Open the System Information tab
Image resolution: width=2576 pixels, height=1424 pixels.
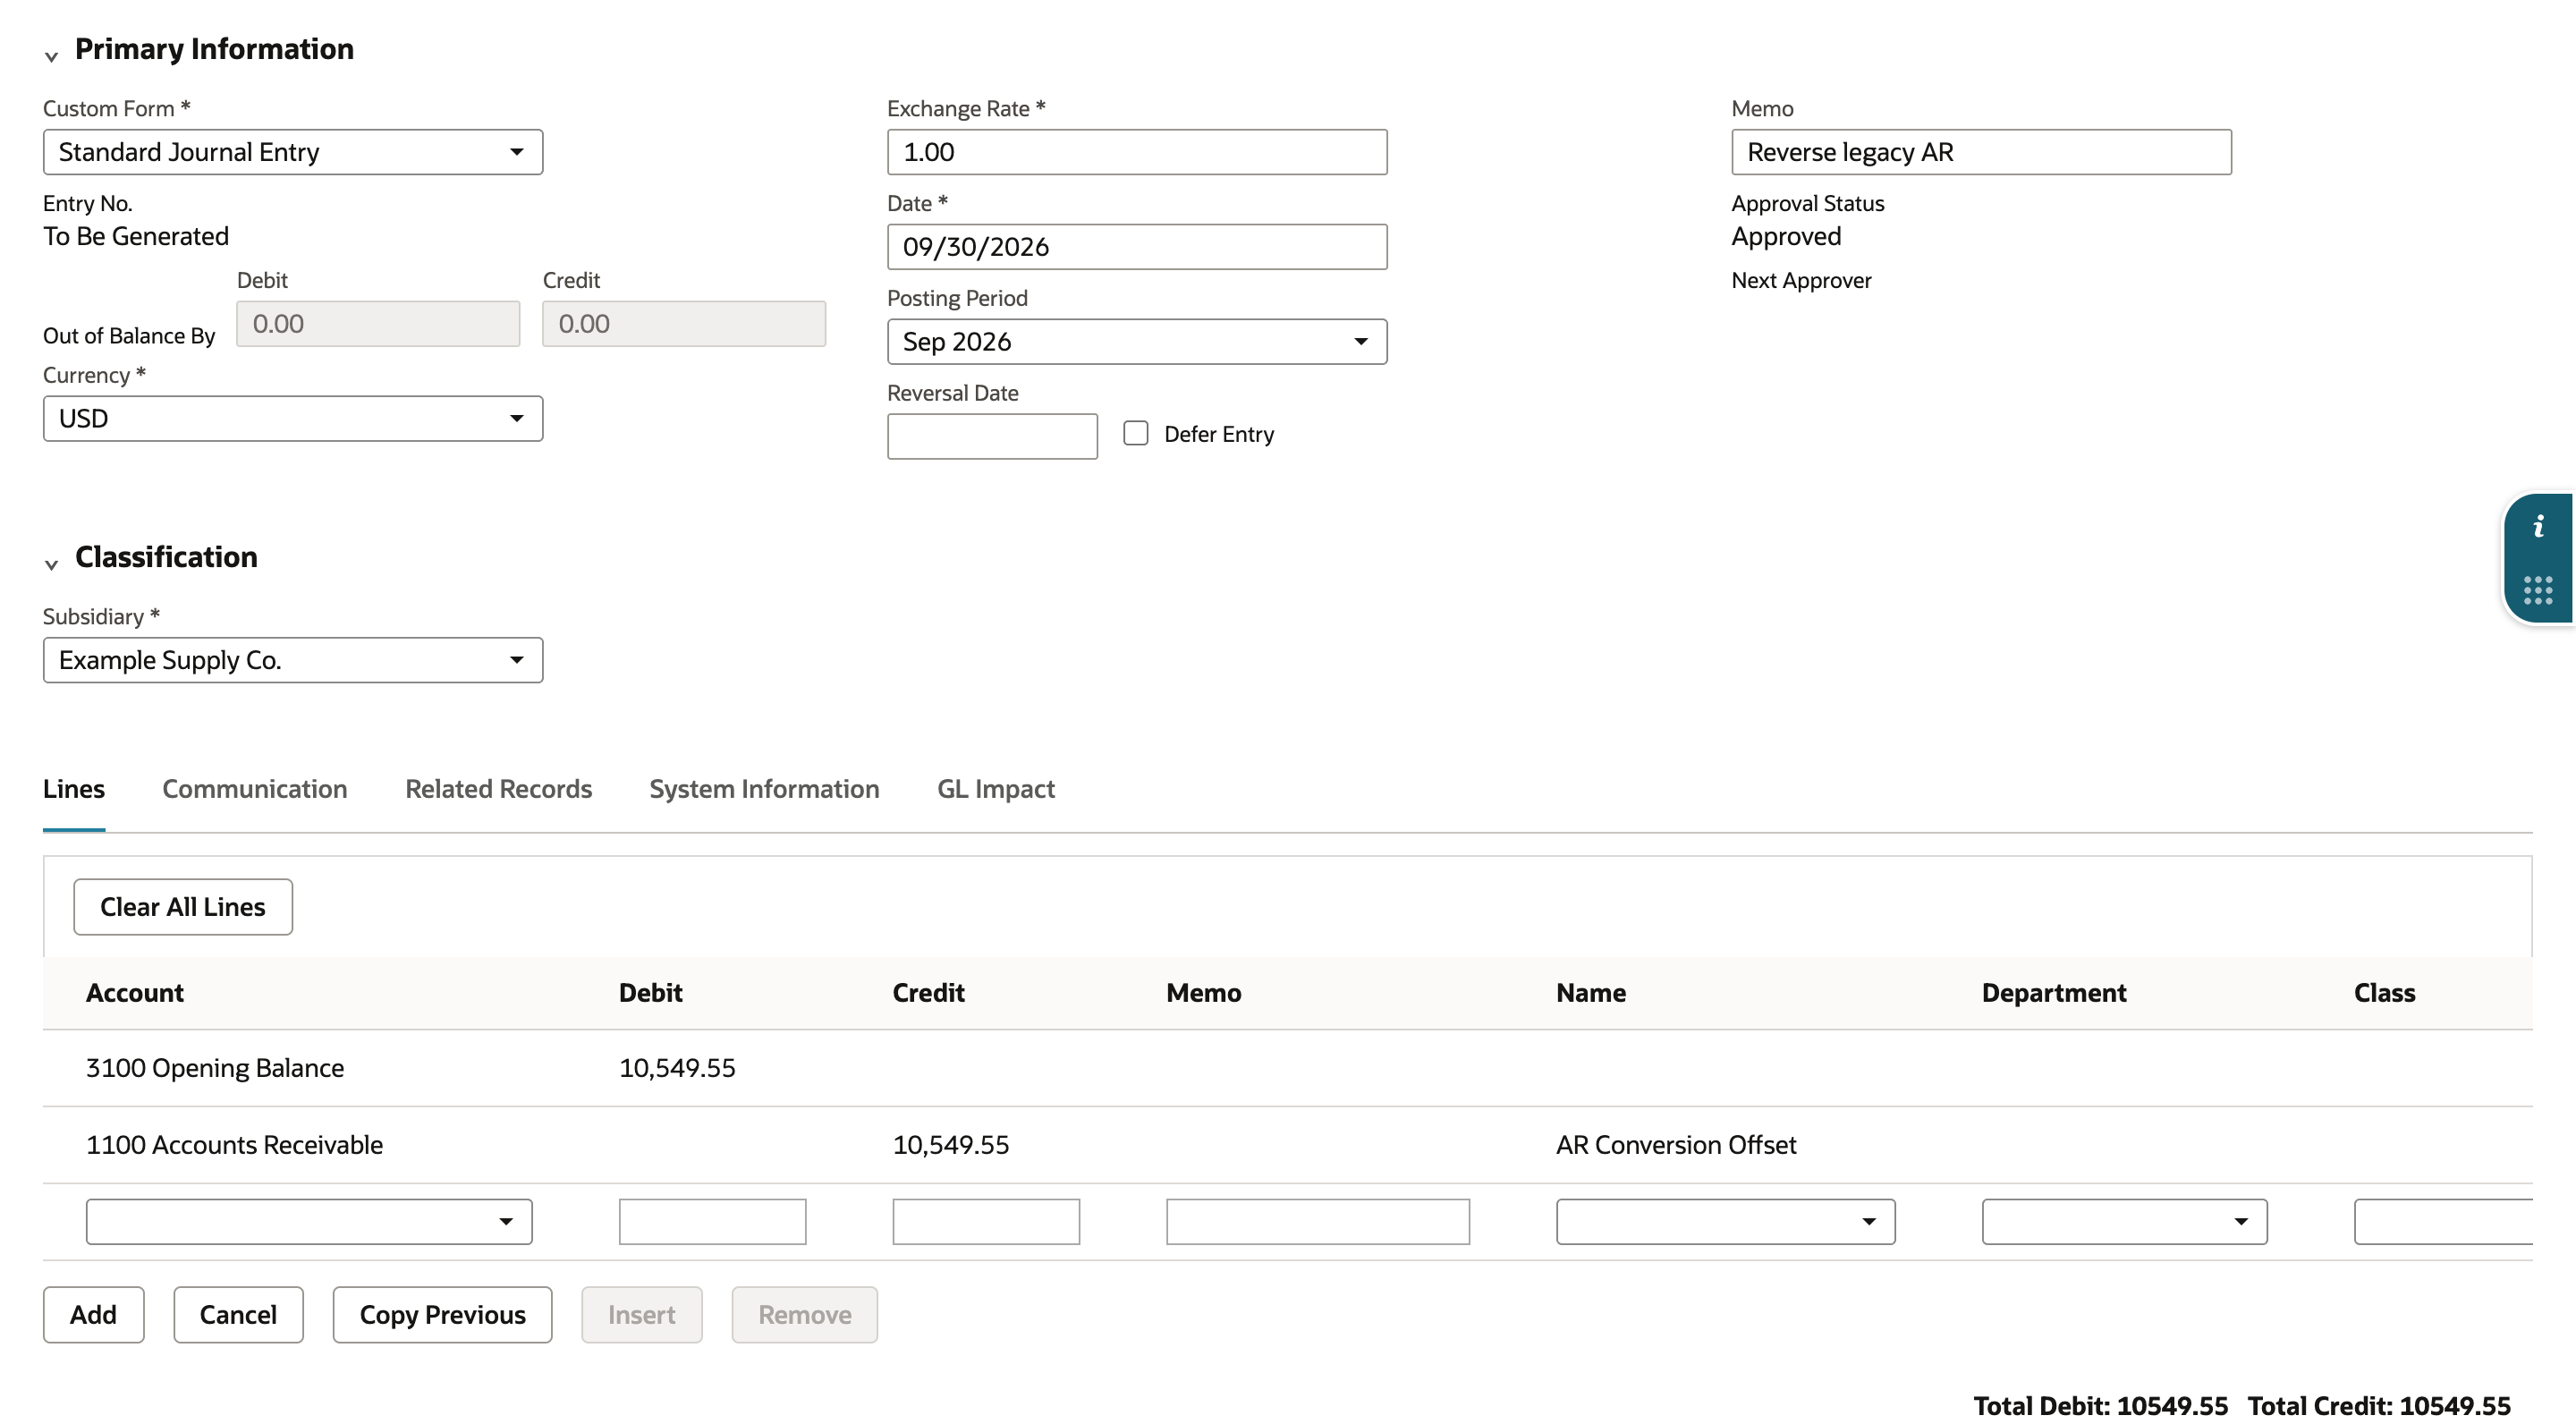[x=764, y=789]
